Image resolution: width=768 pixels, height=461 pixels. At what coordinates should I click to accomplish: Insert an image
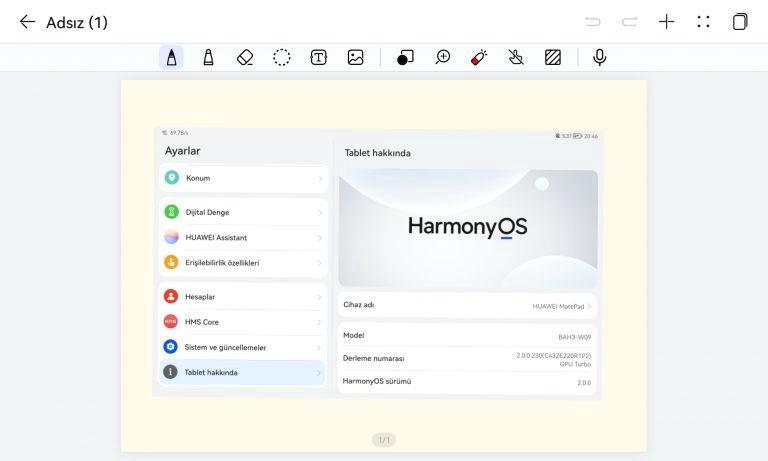tap(356, 57)
